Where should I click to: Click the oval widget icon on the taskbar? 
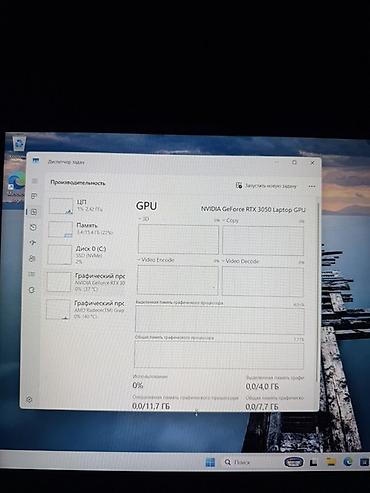click(294, 462)
